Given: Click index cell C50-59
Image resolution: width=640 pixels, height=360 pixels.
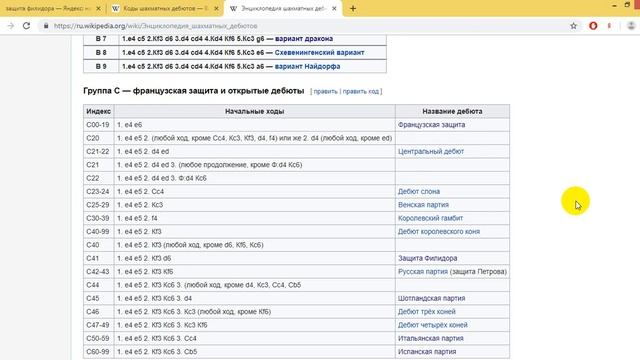Looking at the screenshot, I should click(98, 338).
